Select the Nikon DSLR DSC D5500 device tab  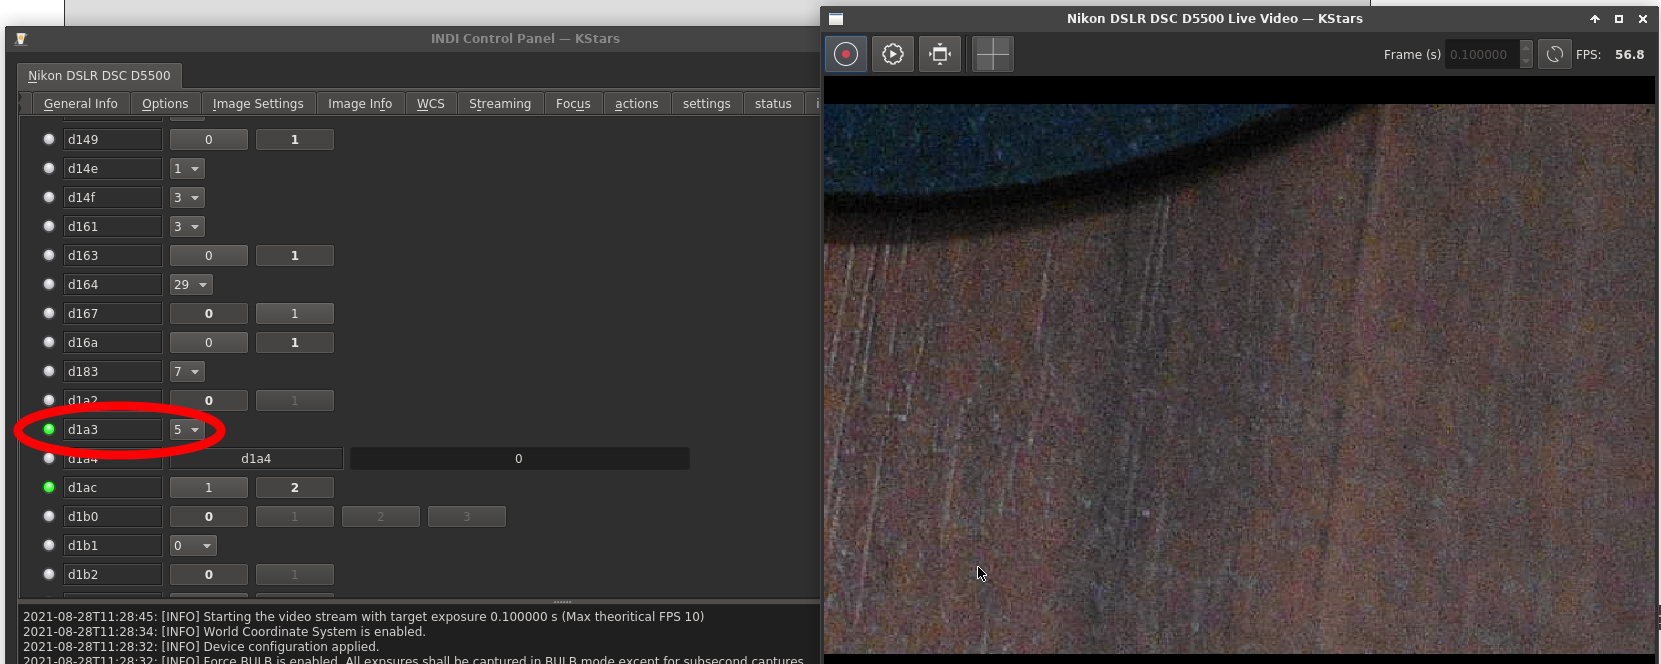point(99,75)
